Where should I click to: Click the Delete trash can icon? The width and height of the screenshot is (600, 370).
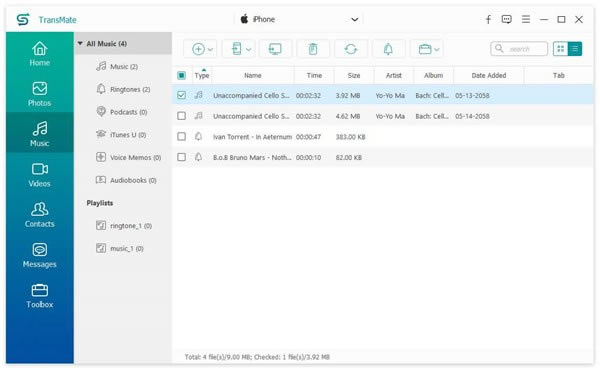pyautogui.click(x=313, y=49)
